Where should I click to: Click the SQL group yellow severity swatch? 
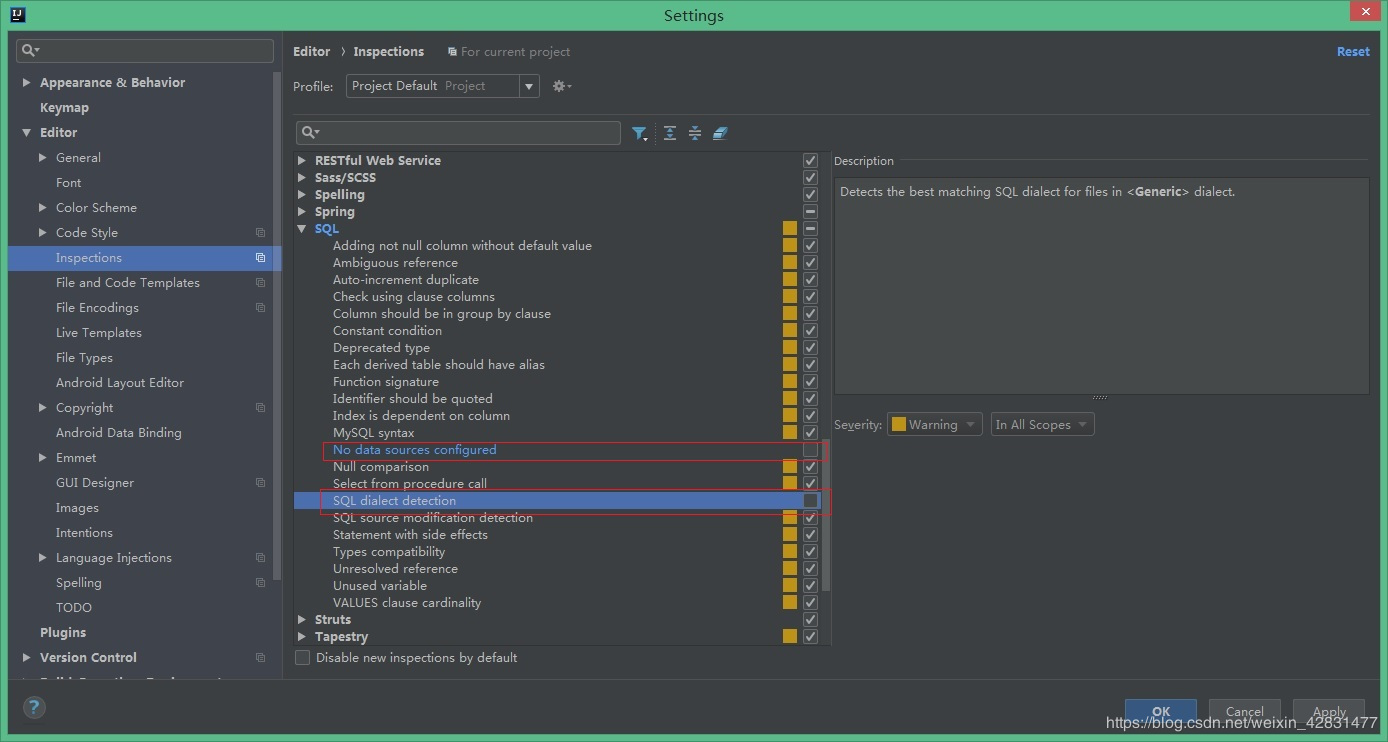(790, 229)
